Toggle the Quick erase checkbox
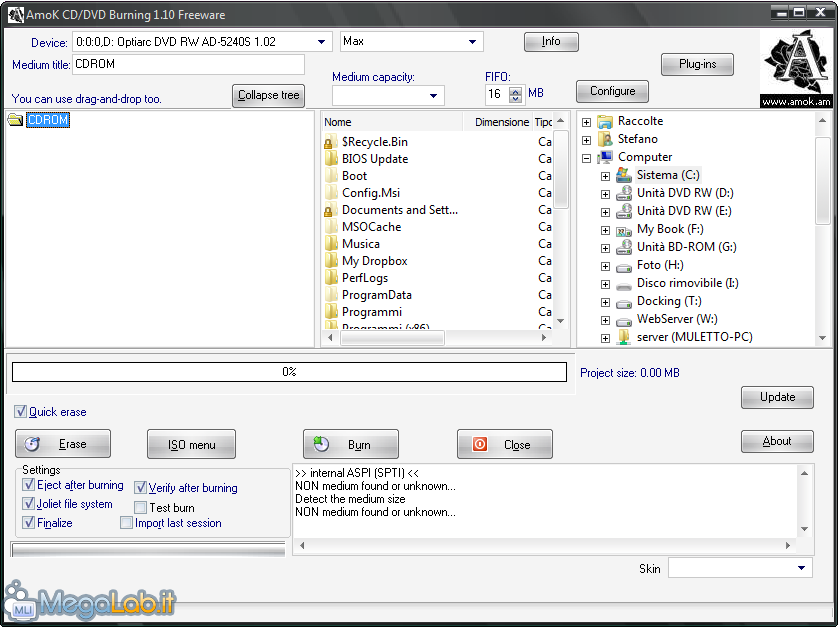The image size is (838, 627). [20, 412]
